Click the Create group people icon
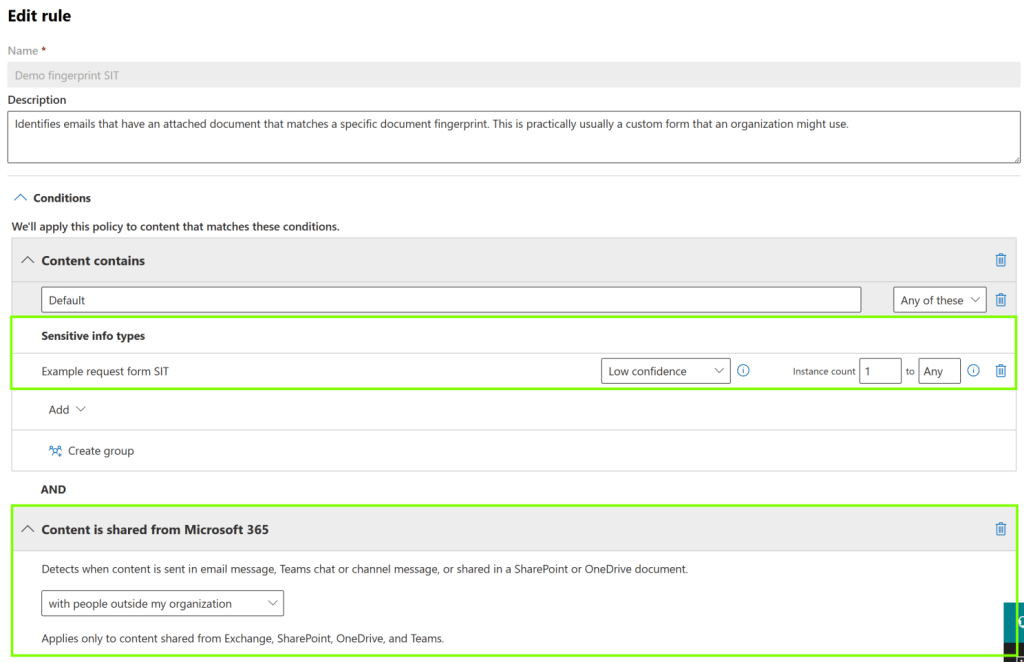Screen dimensions: 1024x662 (x=56, y=451)
